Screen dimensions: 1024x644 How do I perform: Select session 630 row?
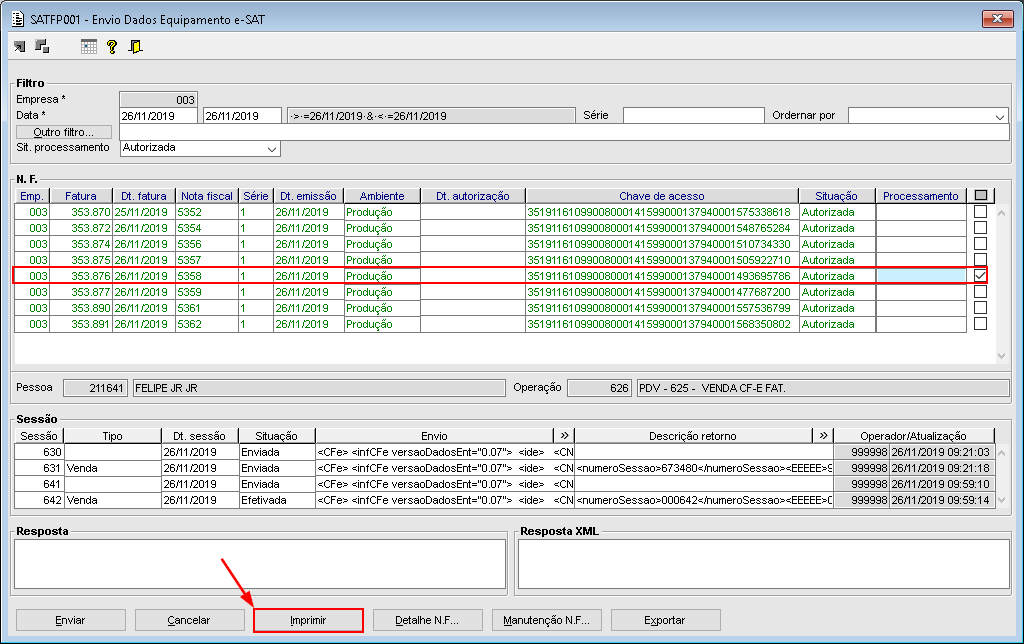tap(504, 452)
